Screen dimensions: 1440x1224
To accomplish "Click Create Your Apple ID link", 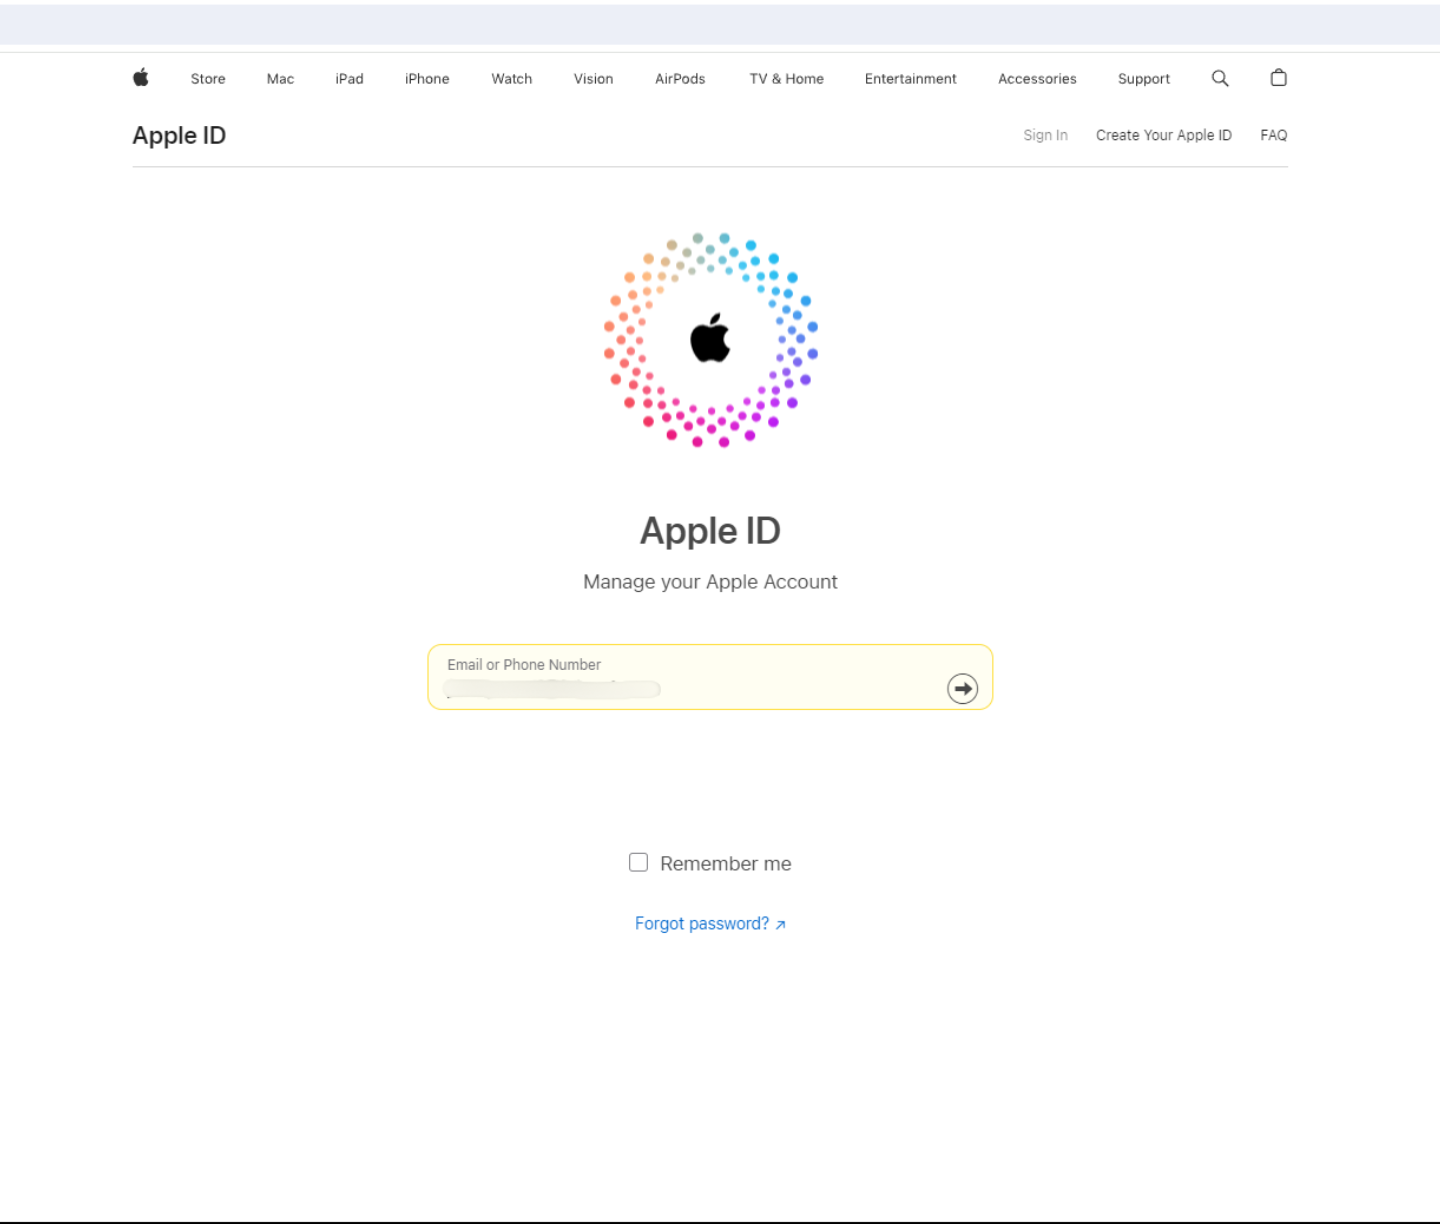I will [x=1164, y=135].
